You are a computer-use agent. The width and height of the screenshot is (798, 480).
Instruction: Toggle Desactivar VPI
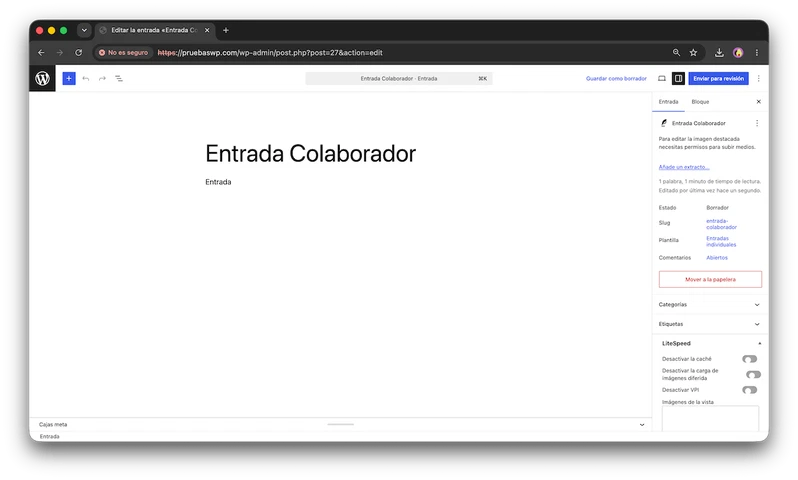[x=750, y=390]
